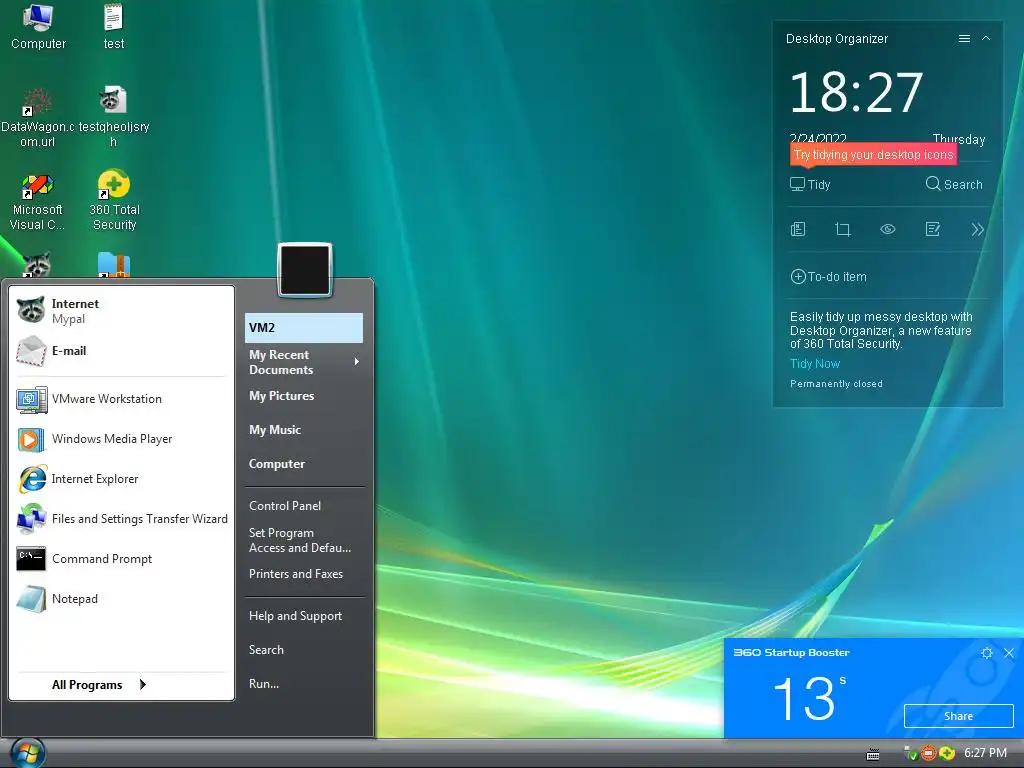This screenshot has width=1024, height=768.
Task: Click the Permanently closed link
Action: pyautogui.click(x=836, y=384)
